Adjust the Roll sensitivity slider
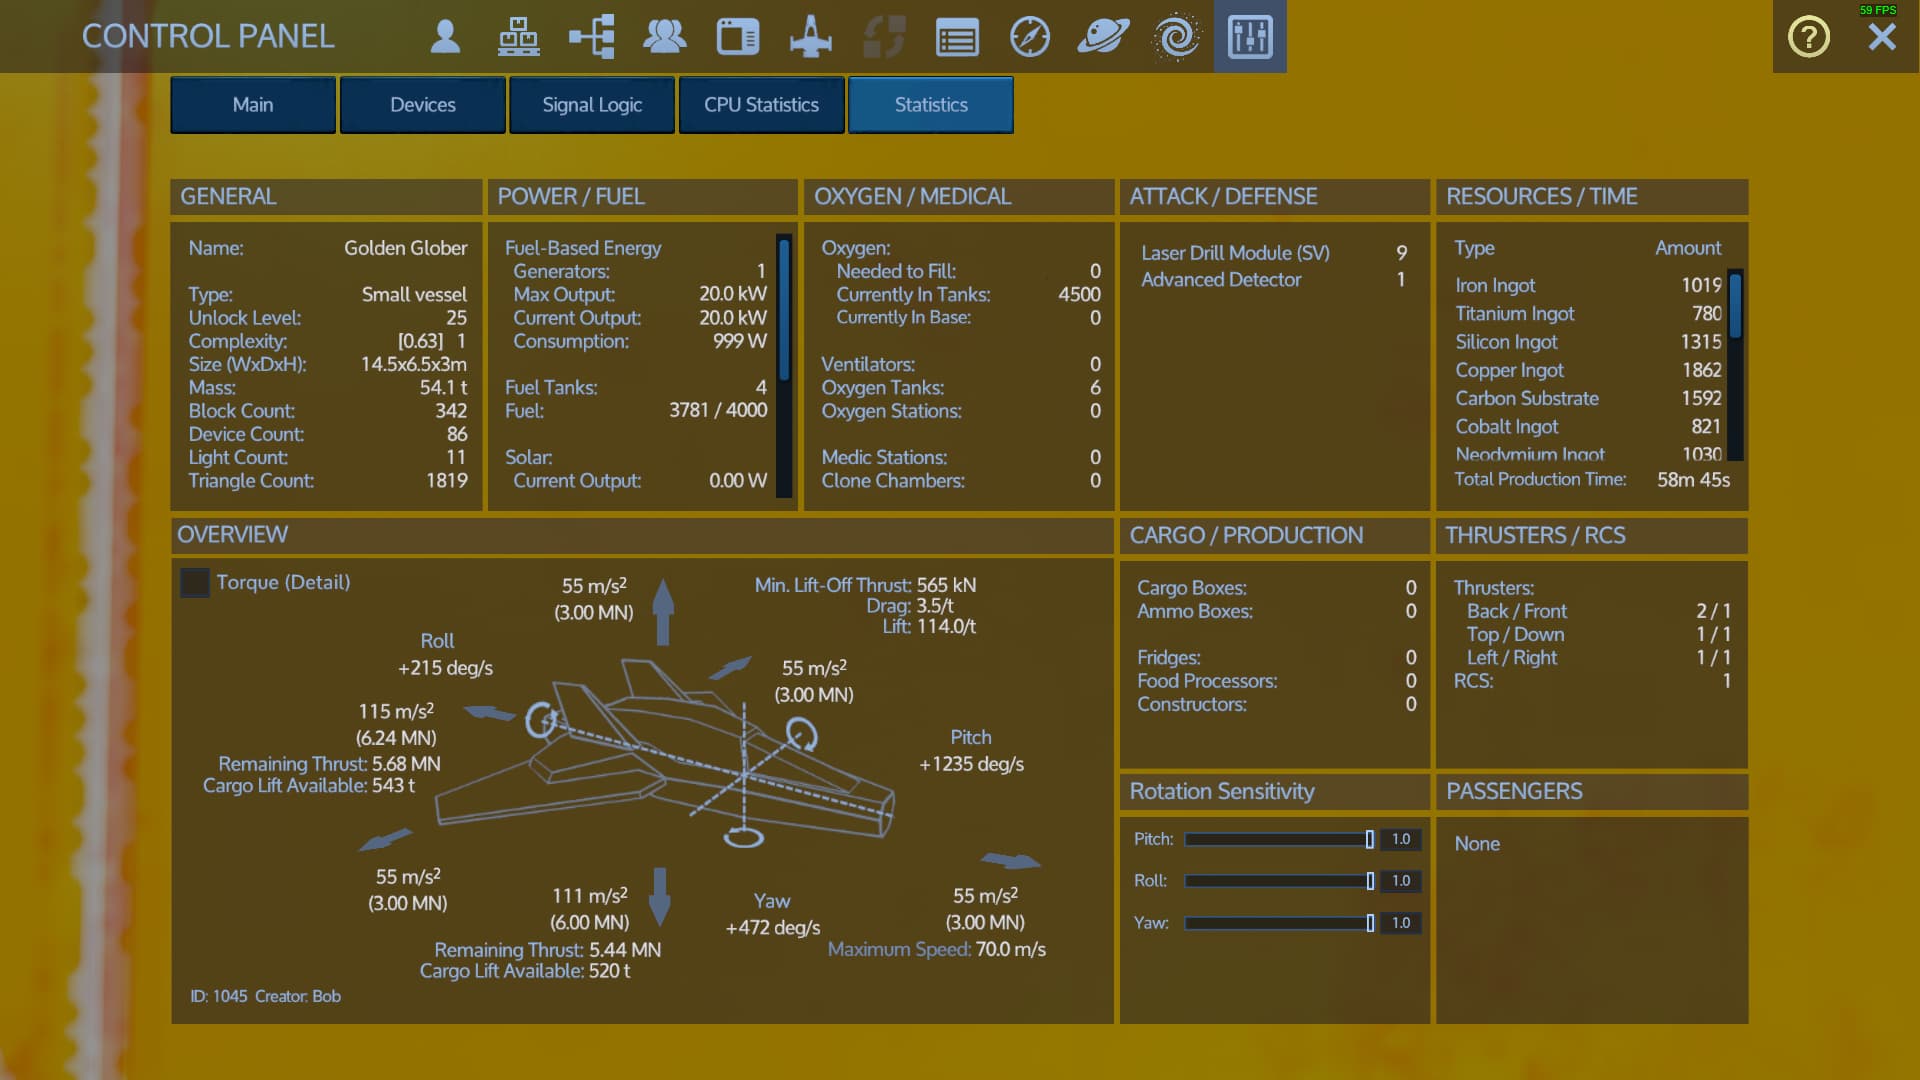The height and width of the screenshot is (1080, 1920). [x=1278, y=881]
